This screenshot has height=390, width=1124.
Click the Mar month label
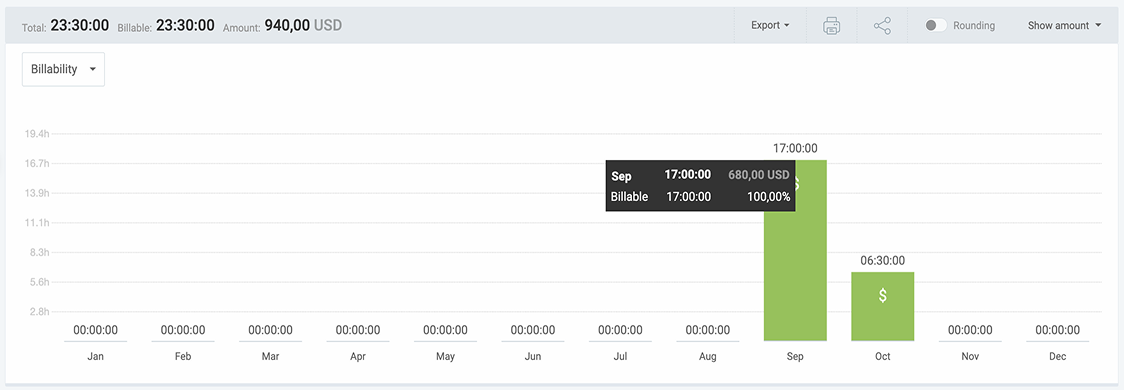[270, 356]
